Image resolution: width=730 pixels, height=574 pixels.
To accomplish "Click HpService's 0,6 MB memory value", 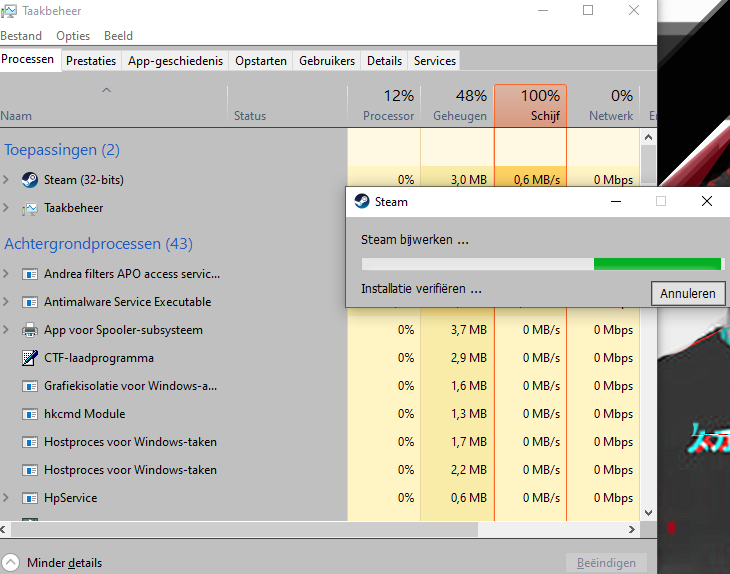I will [469, 498].
